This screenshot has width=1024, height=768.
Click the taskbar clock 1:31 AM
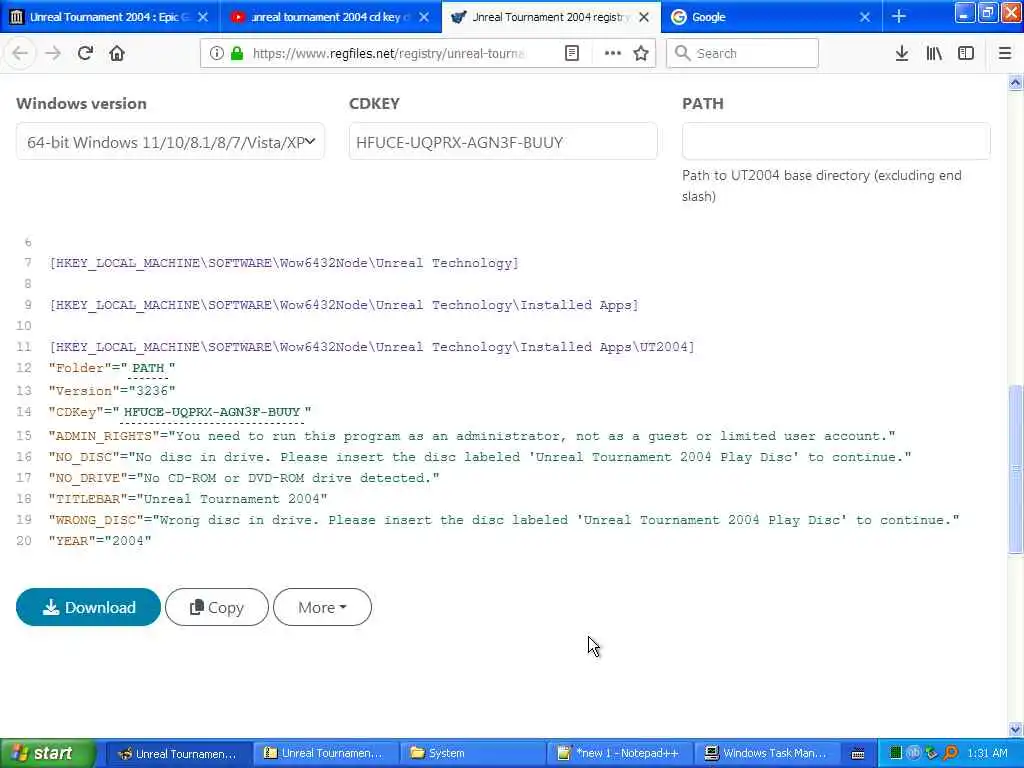(x=987, y=754)
